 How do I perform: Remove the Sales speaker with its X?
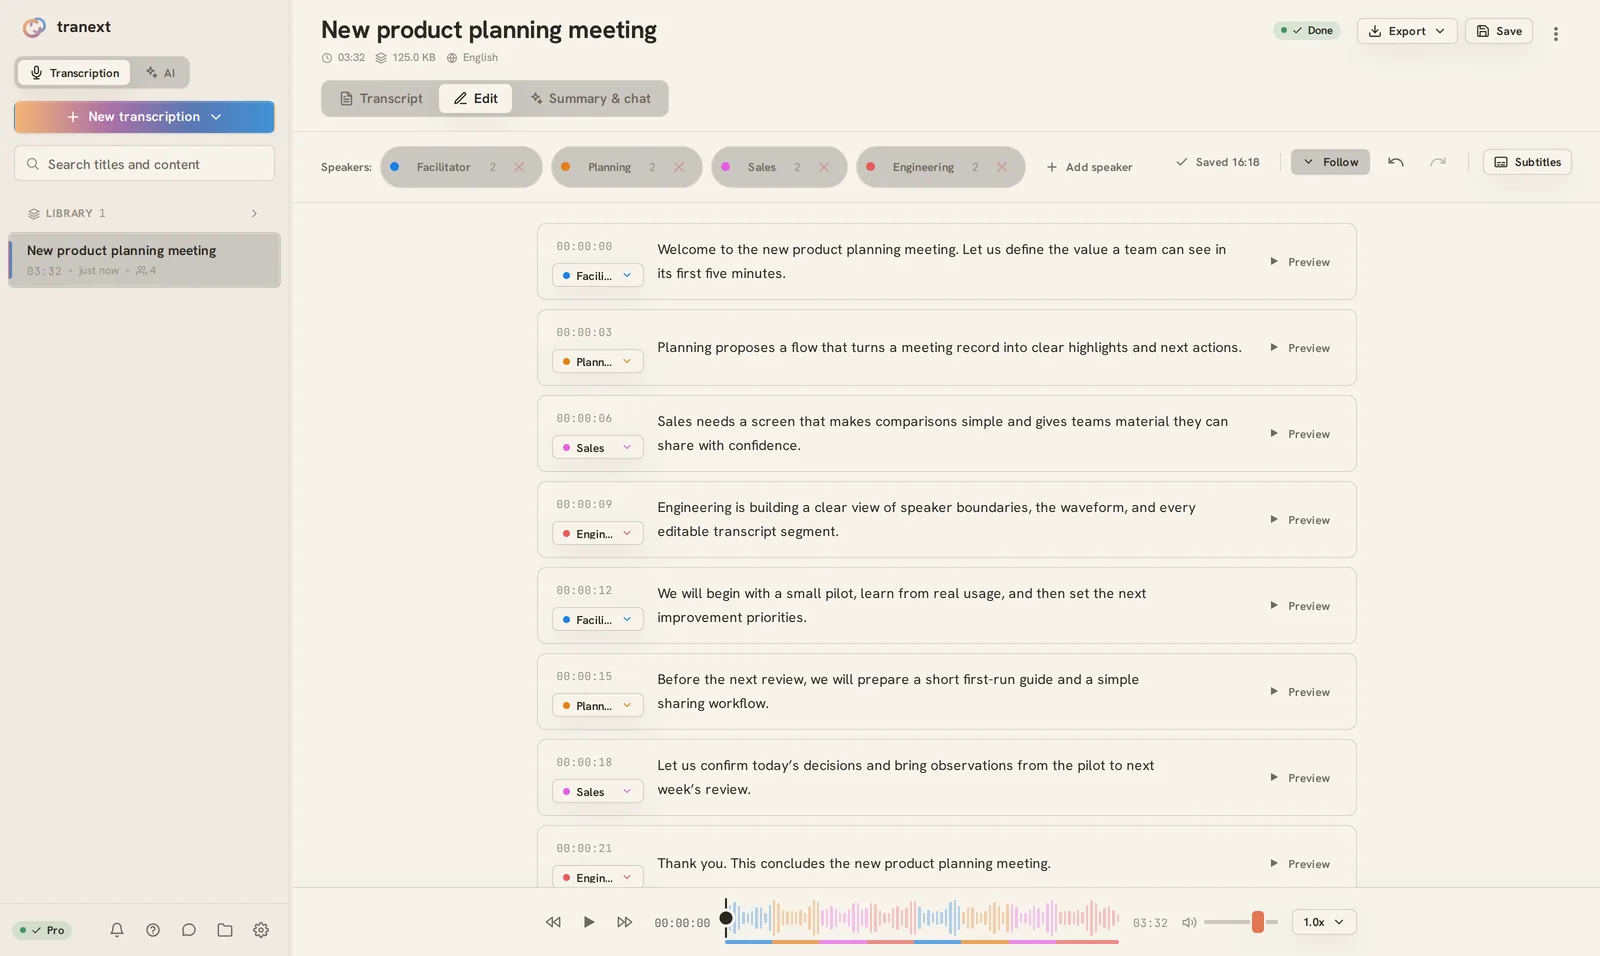click(x=824, y=167)
